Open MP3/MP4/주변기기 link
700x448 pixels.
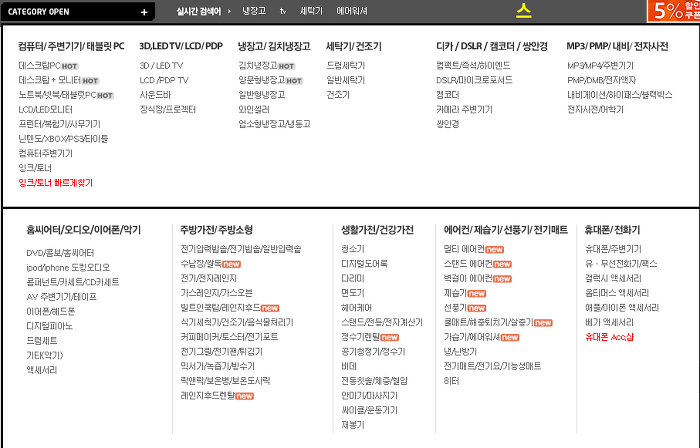[600, 66]
